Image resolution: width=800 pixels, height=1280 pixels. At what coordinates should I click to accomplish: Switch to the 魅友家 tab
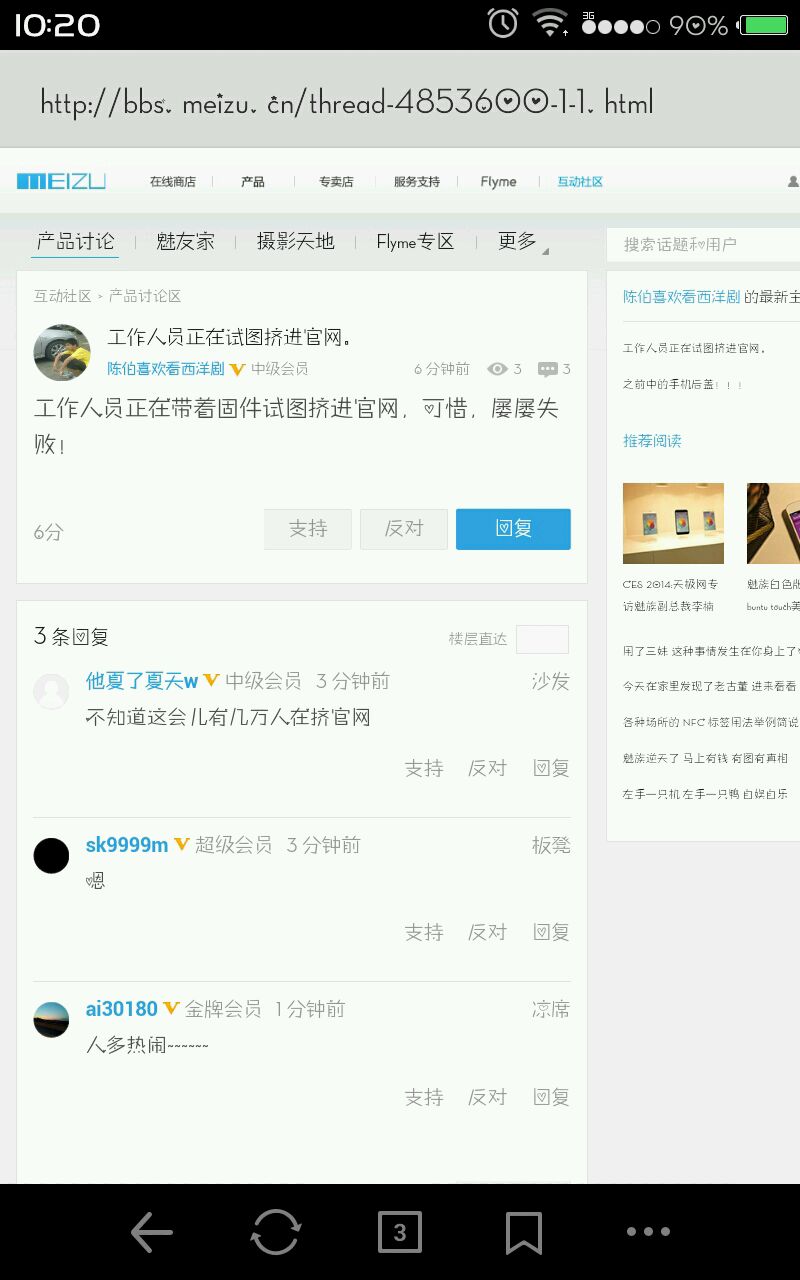(185, 242)
